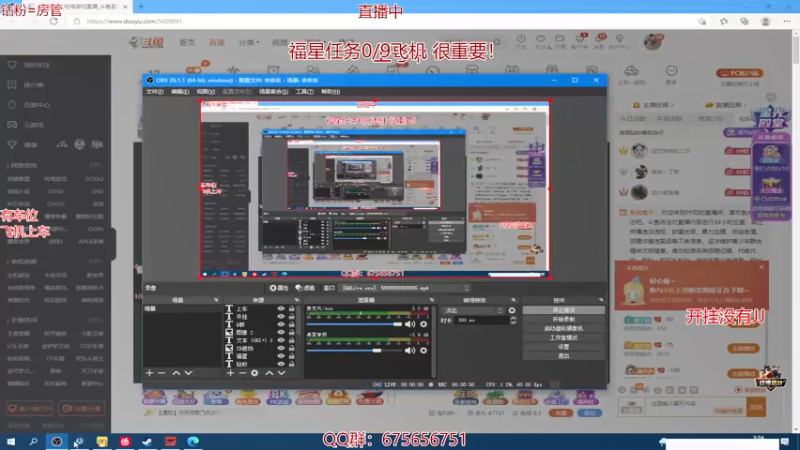Toggle the lock on the 上车 source

[292, 309]
